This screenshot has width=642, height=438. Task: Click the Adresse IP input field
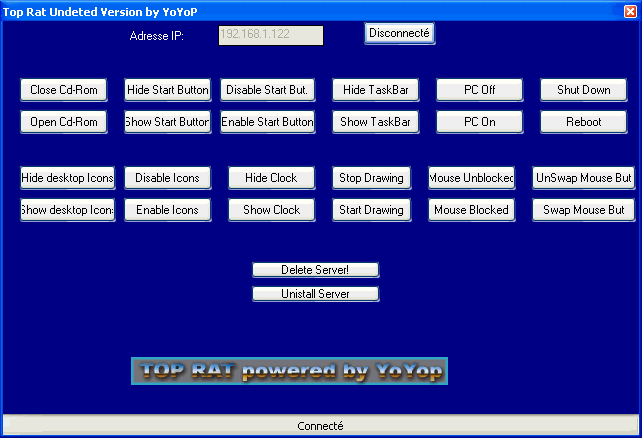[x=270, y=35]
